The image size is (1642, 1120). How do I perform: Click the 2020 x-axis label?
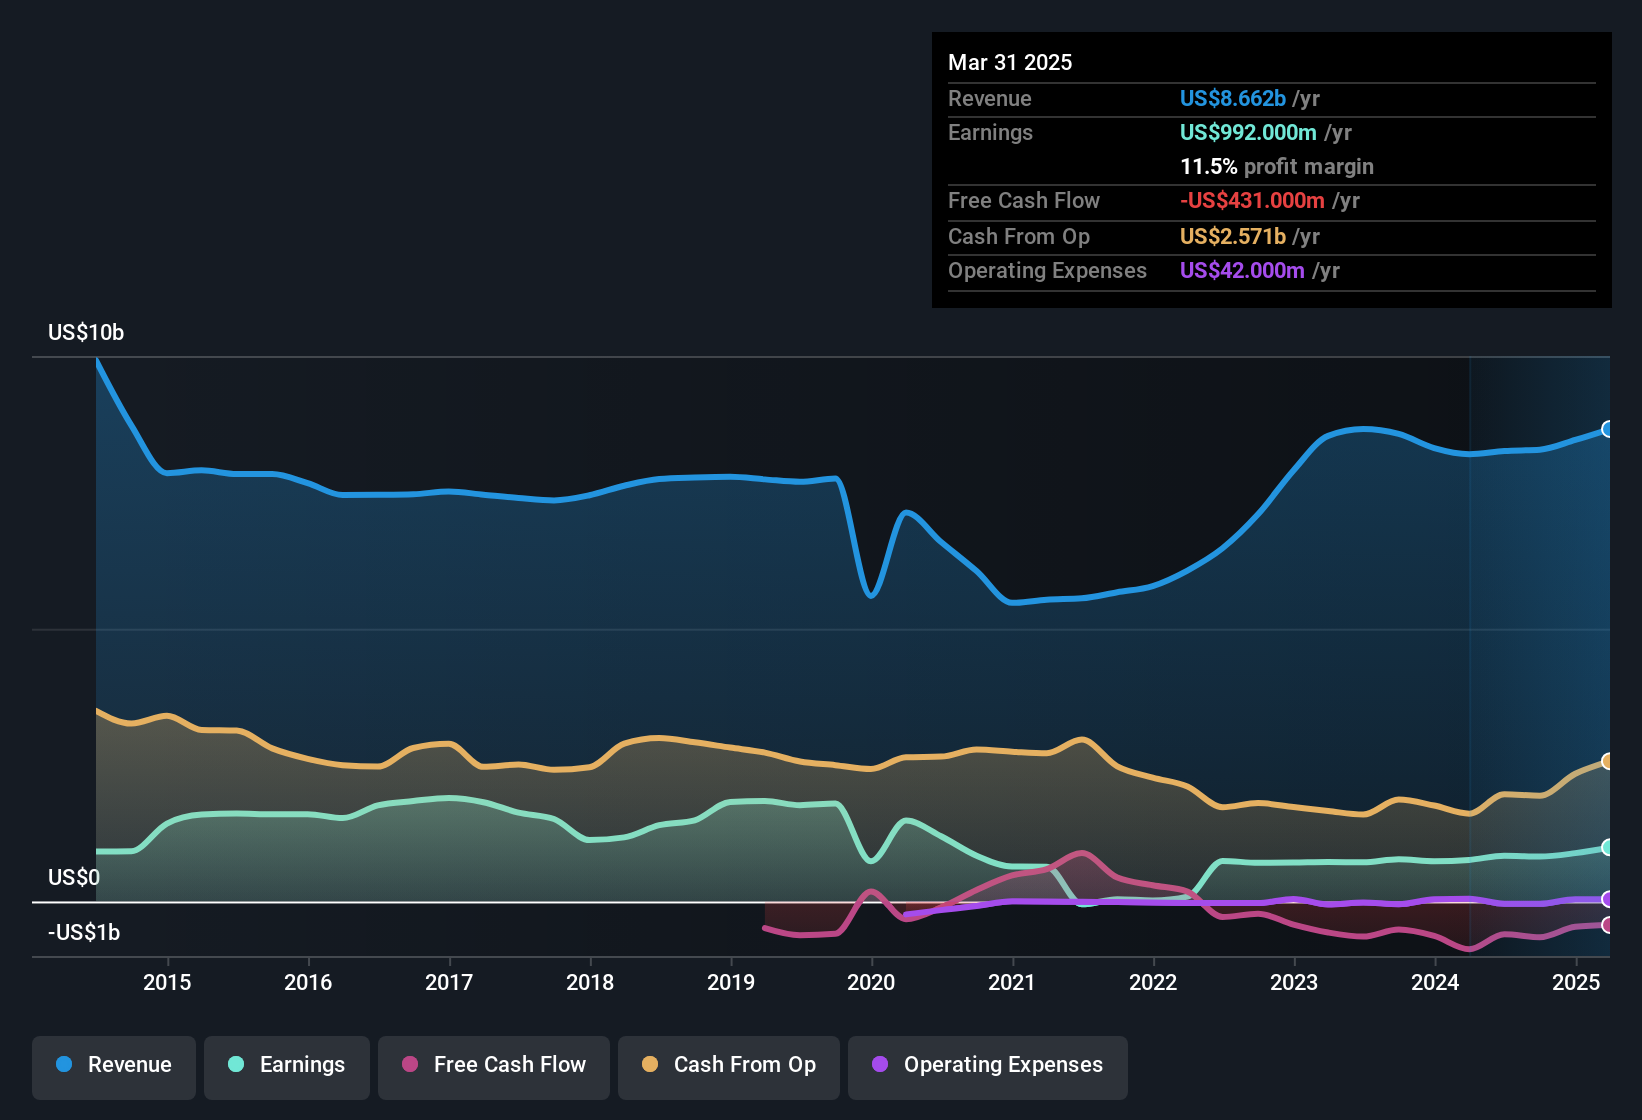coord(871,982)
